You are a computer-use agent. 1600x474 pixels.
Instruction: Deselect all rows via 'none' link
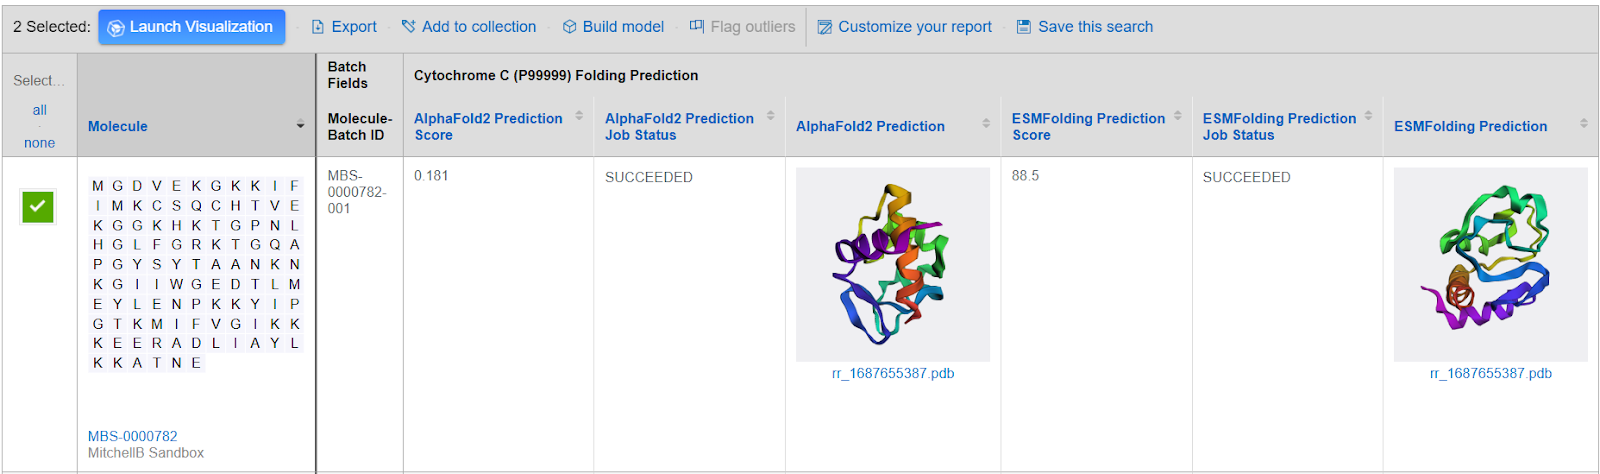tap(40, 143)
